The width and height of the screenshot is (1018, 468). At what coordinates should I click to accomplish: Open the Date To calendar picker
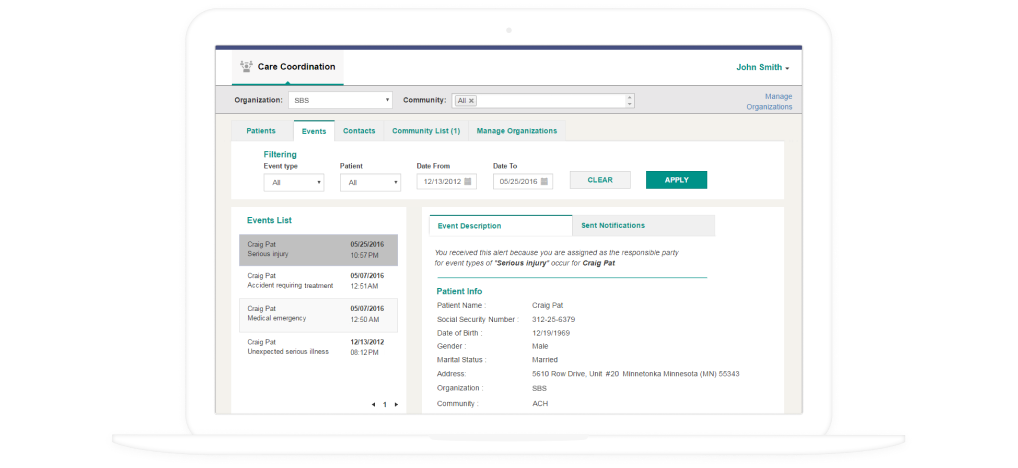point(546,182)
